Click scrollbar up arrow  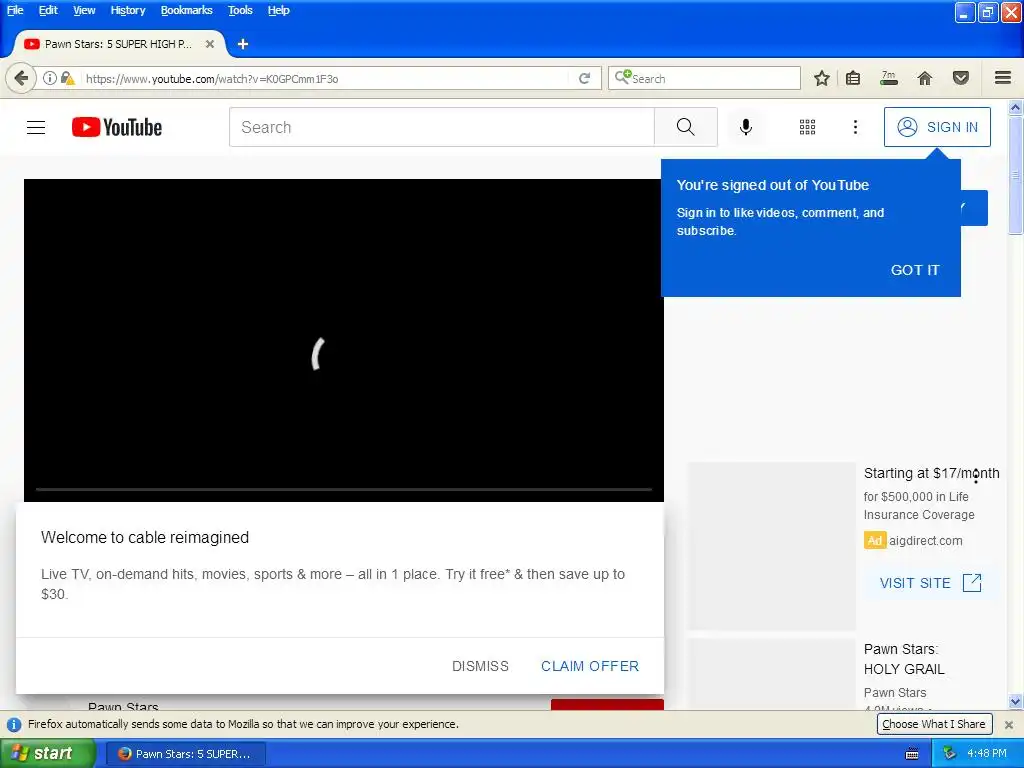pyautogui.click(x=1015, y=107)
